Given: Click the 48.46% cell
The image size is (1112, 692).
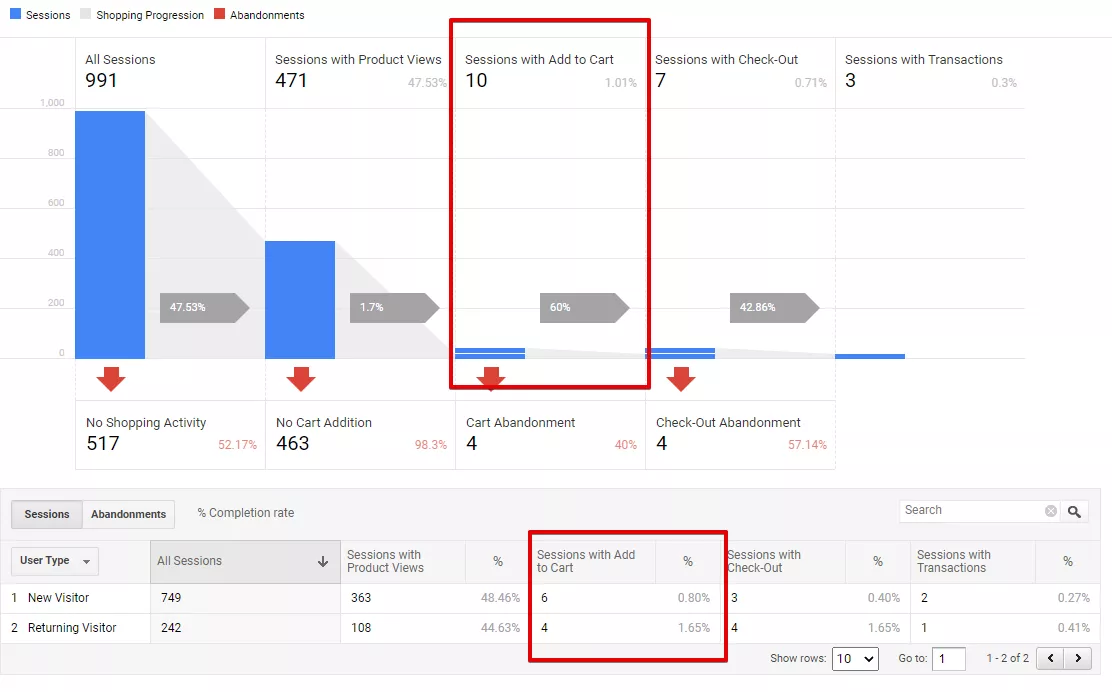Looking at the screenshot, I should pyautogui.click(x=500, y=598).
